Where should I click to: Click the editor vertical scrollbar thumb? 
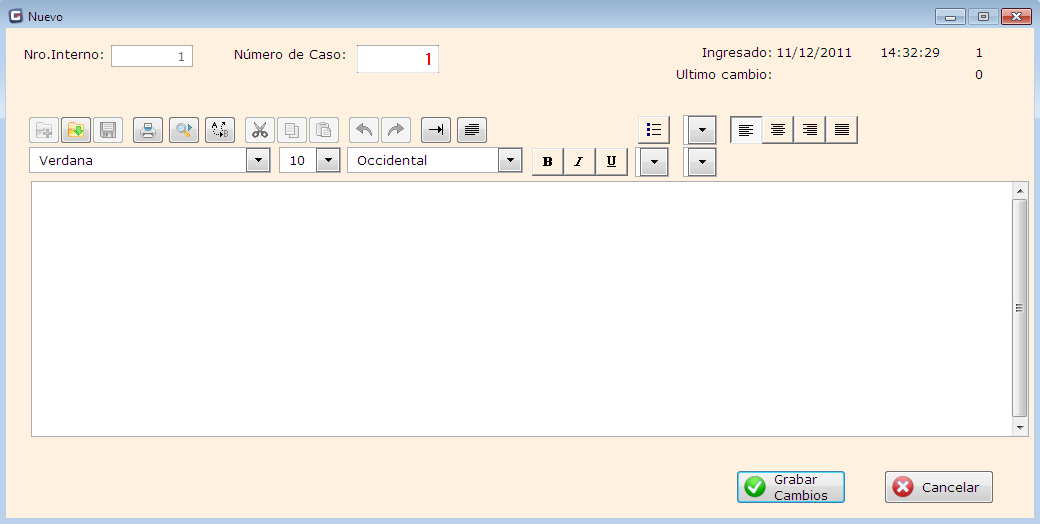point(1020,308)
